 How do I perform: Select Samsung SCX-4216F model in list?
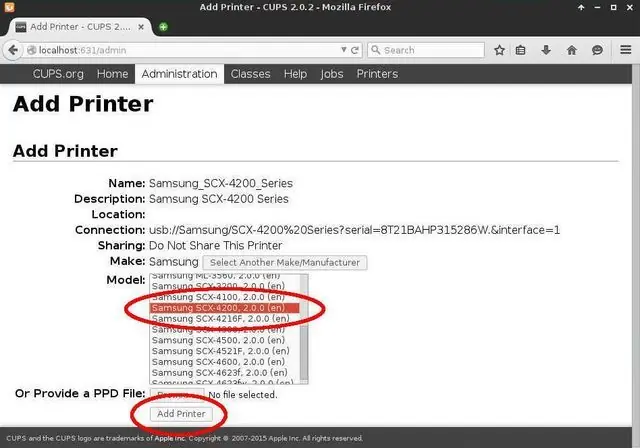coord(224,319)
